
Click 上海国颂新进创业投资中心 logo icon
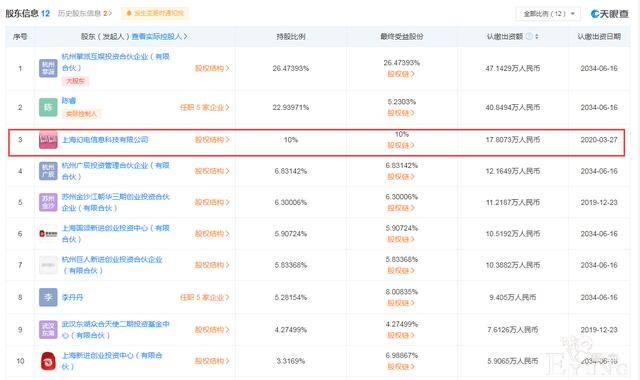point(48,233)
